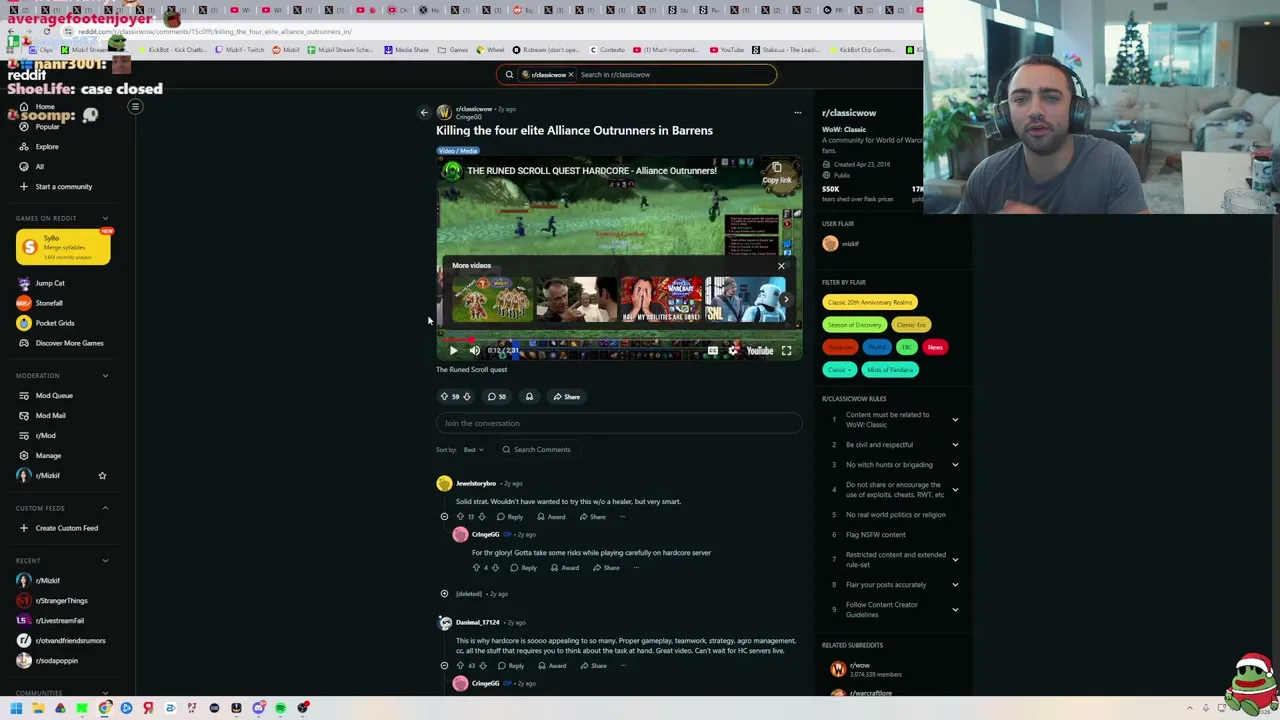Open the post overflow menu (three dots)
The width and height of the screenshot is (1280, 720).
pyautogui.click(x=797, y=113)
